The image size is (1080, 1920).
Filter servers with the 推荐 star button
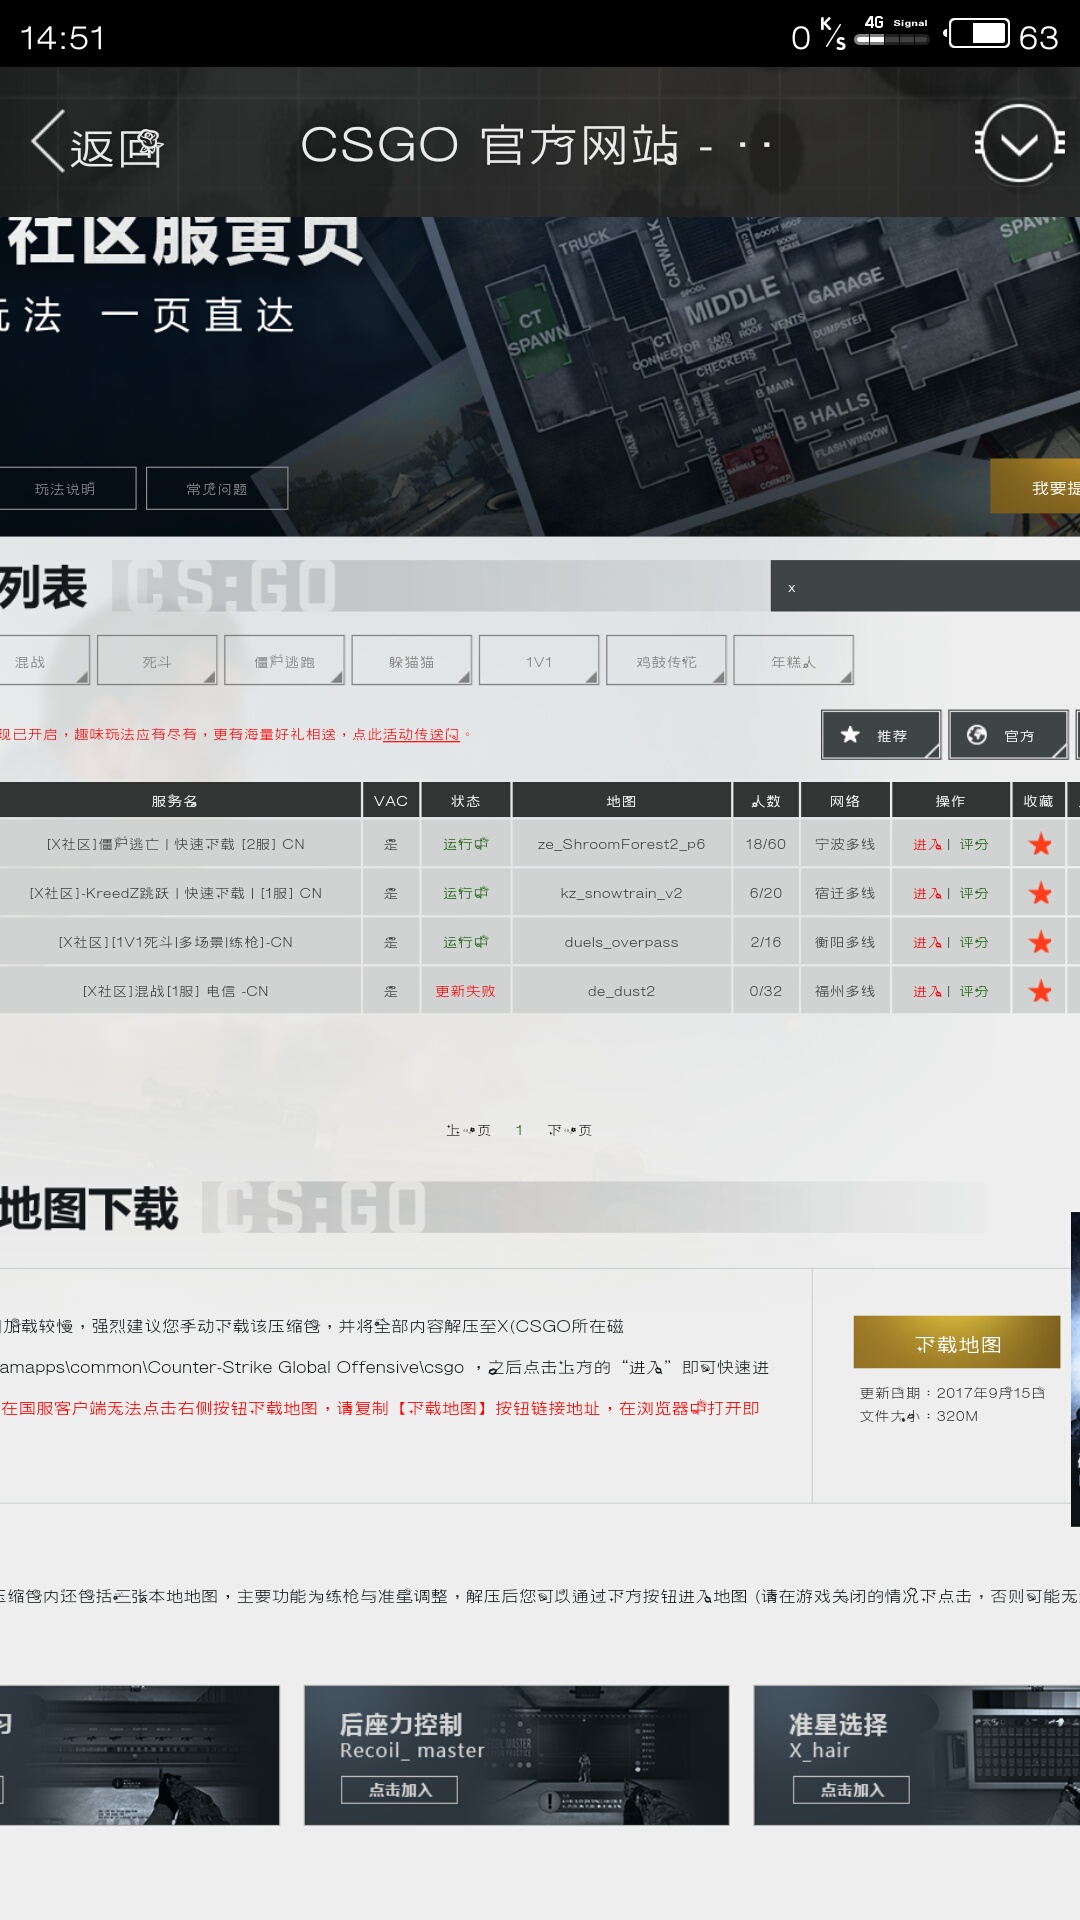[881, 735]
